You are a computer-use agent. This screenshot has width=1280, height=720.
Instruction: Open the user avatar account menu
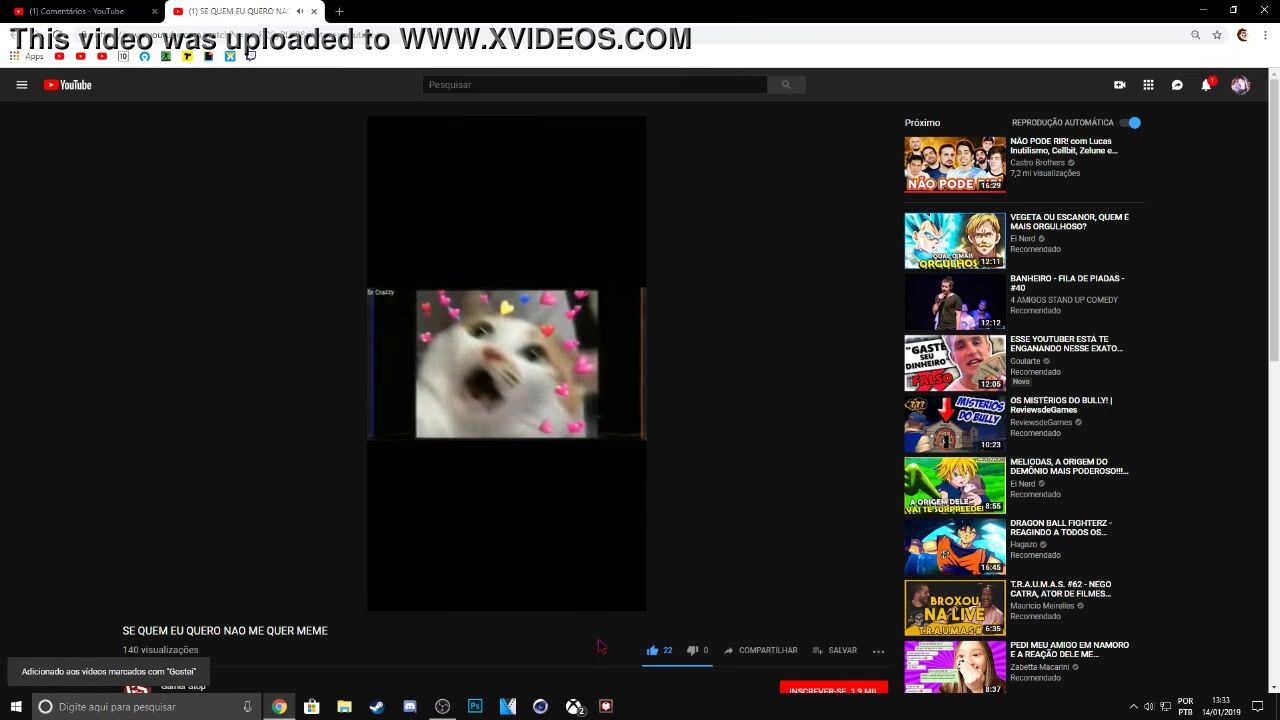[x=1240, y=85]
